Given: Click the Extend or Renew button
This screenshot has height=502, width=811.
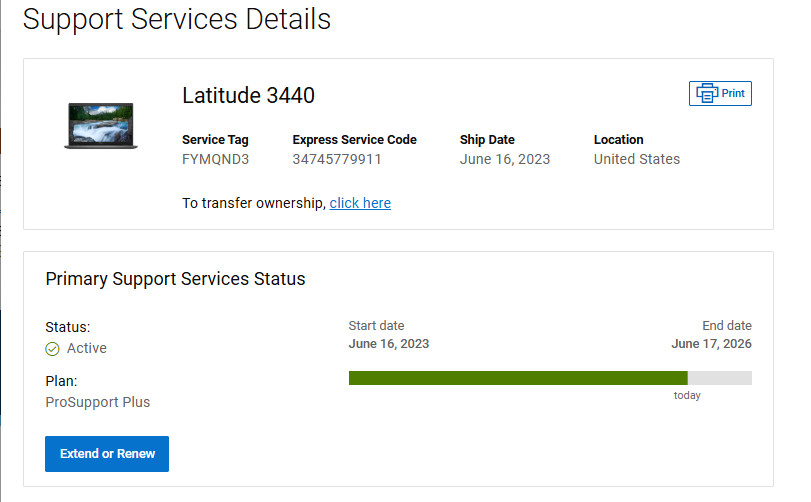Looking at the screenshot, I should (x=107, y=454).
